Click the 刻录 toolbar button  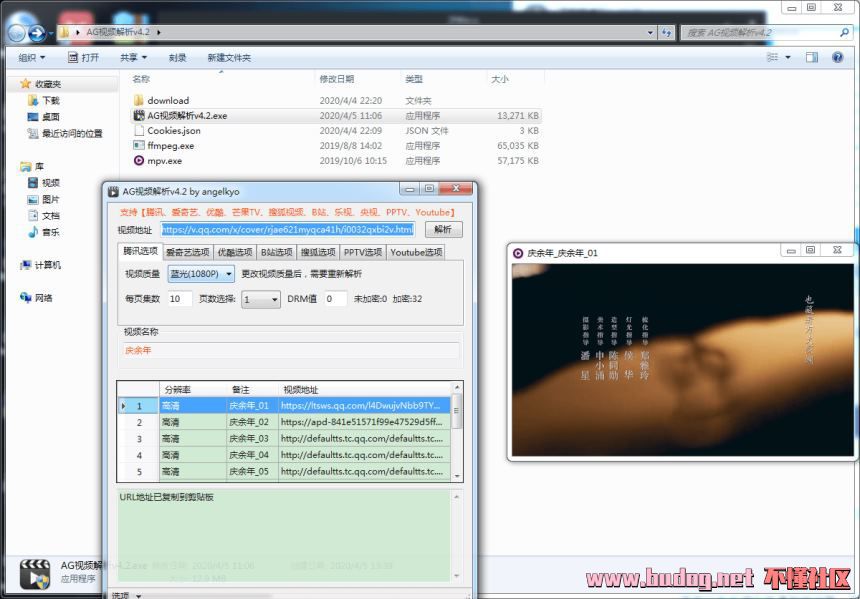[177, 58]
